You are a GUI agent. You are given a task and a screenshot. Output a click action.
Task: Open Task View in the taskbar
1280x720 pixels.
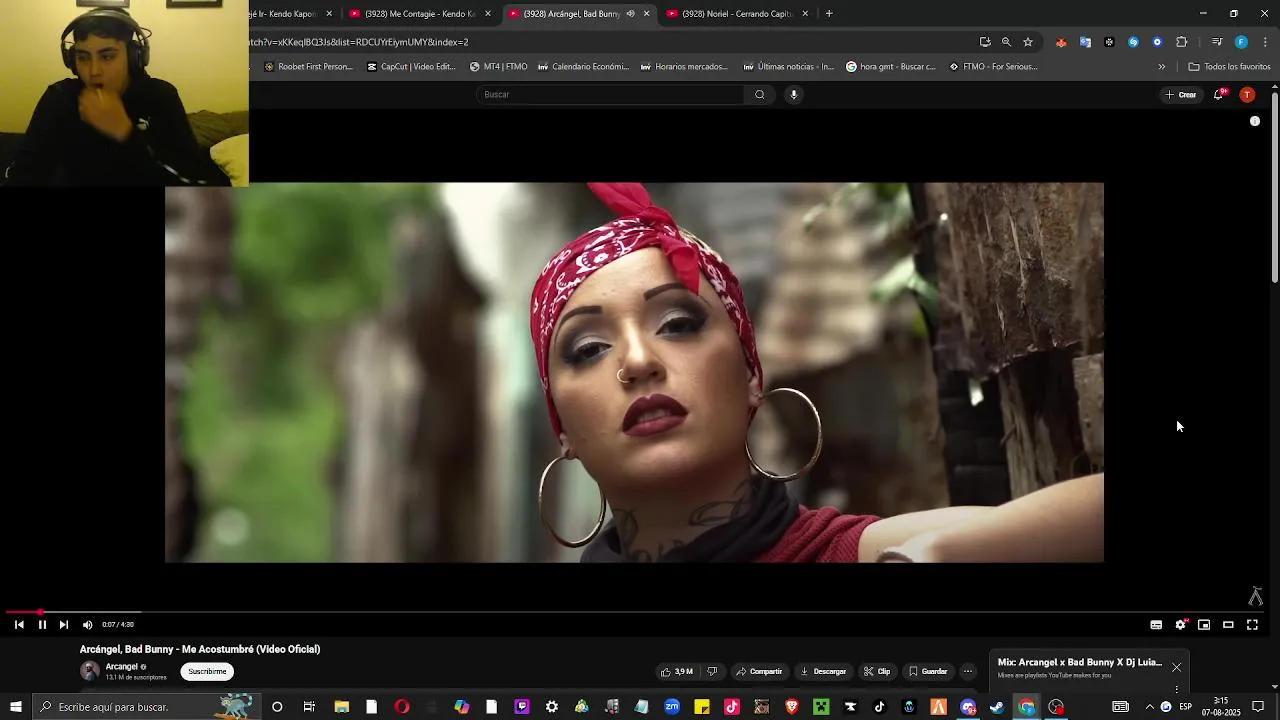click(309, 707)
